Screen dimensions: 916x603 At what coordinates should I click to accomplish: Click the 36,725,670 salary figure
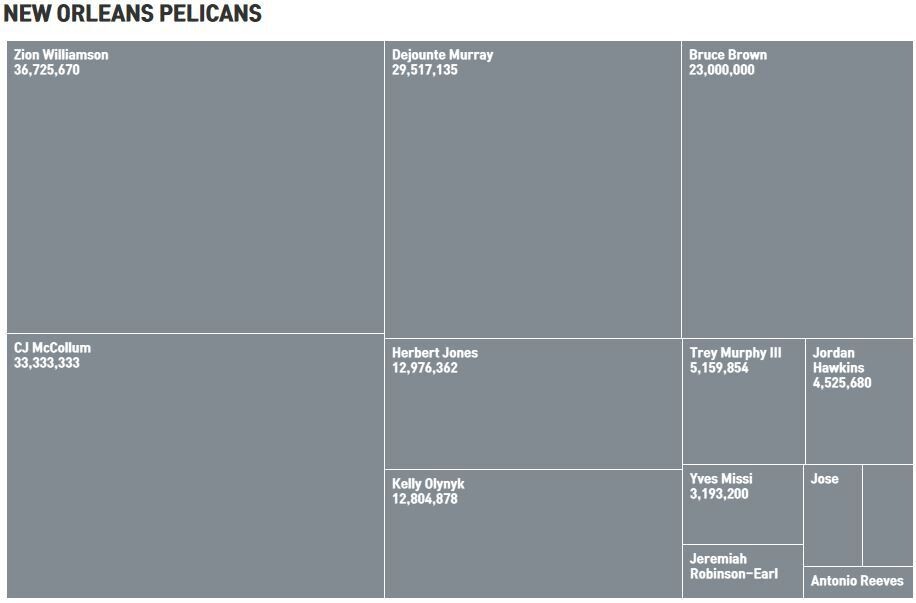[x=47, y=70]
